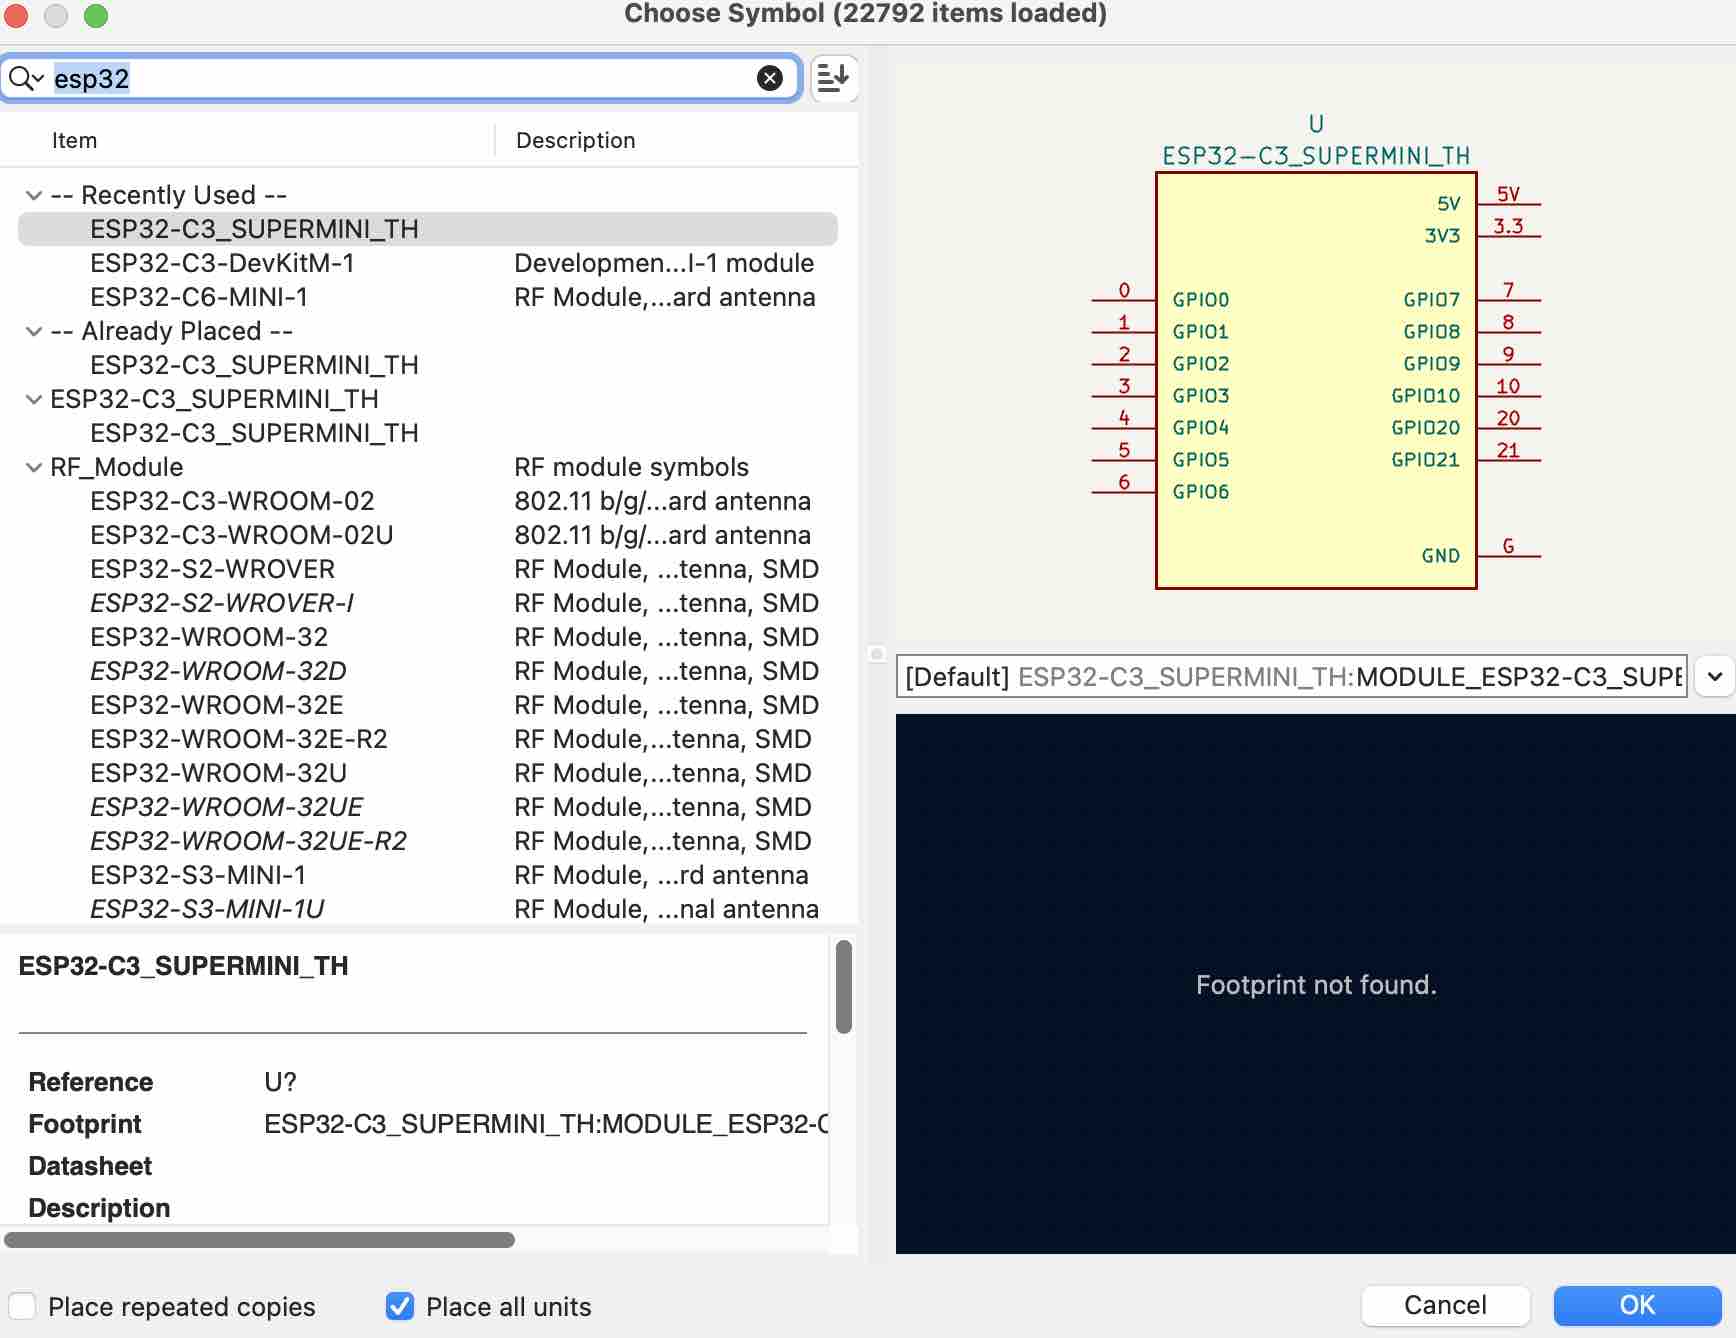Click the sort order button beside search
Image resolution: width=1736 pixels, height=1338 pixels.
pyautogui.click(x=833, y=78)
